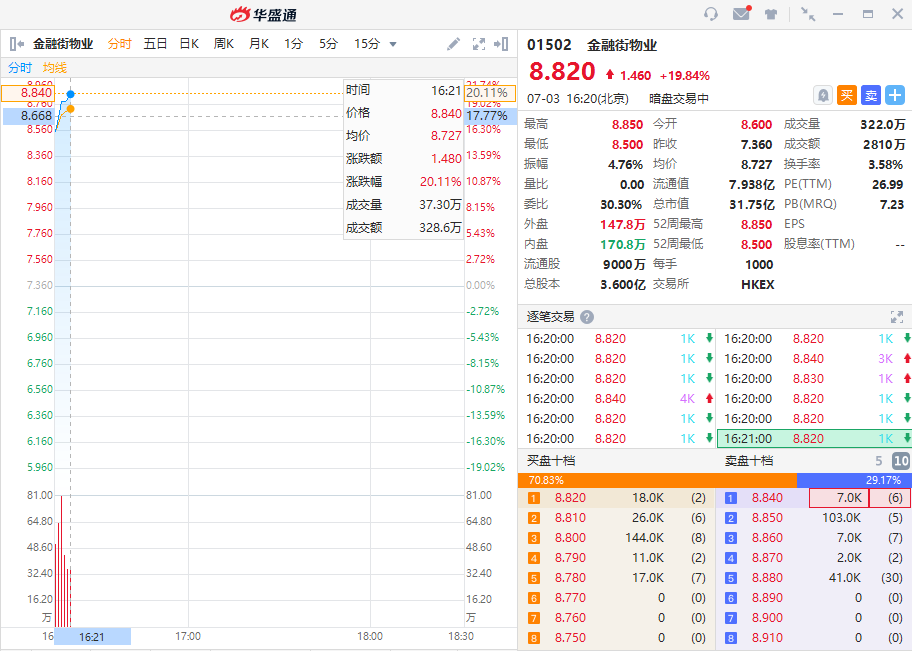Open the messages envelope icon

click(741, 14)
